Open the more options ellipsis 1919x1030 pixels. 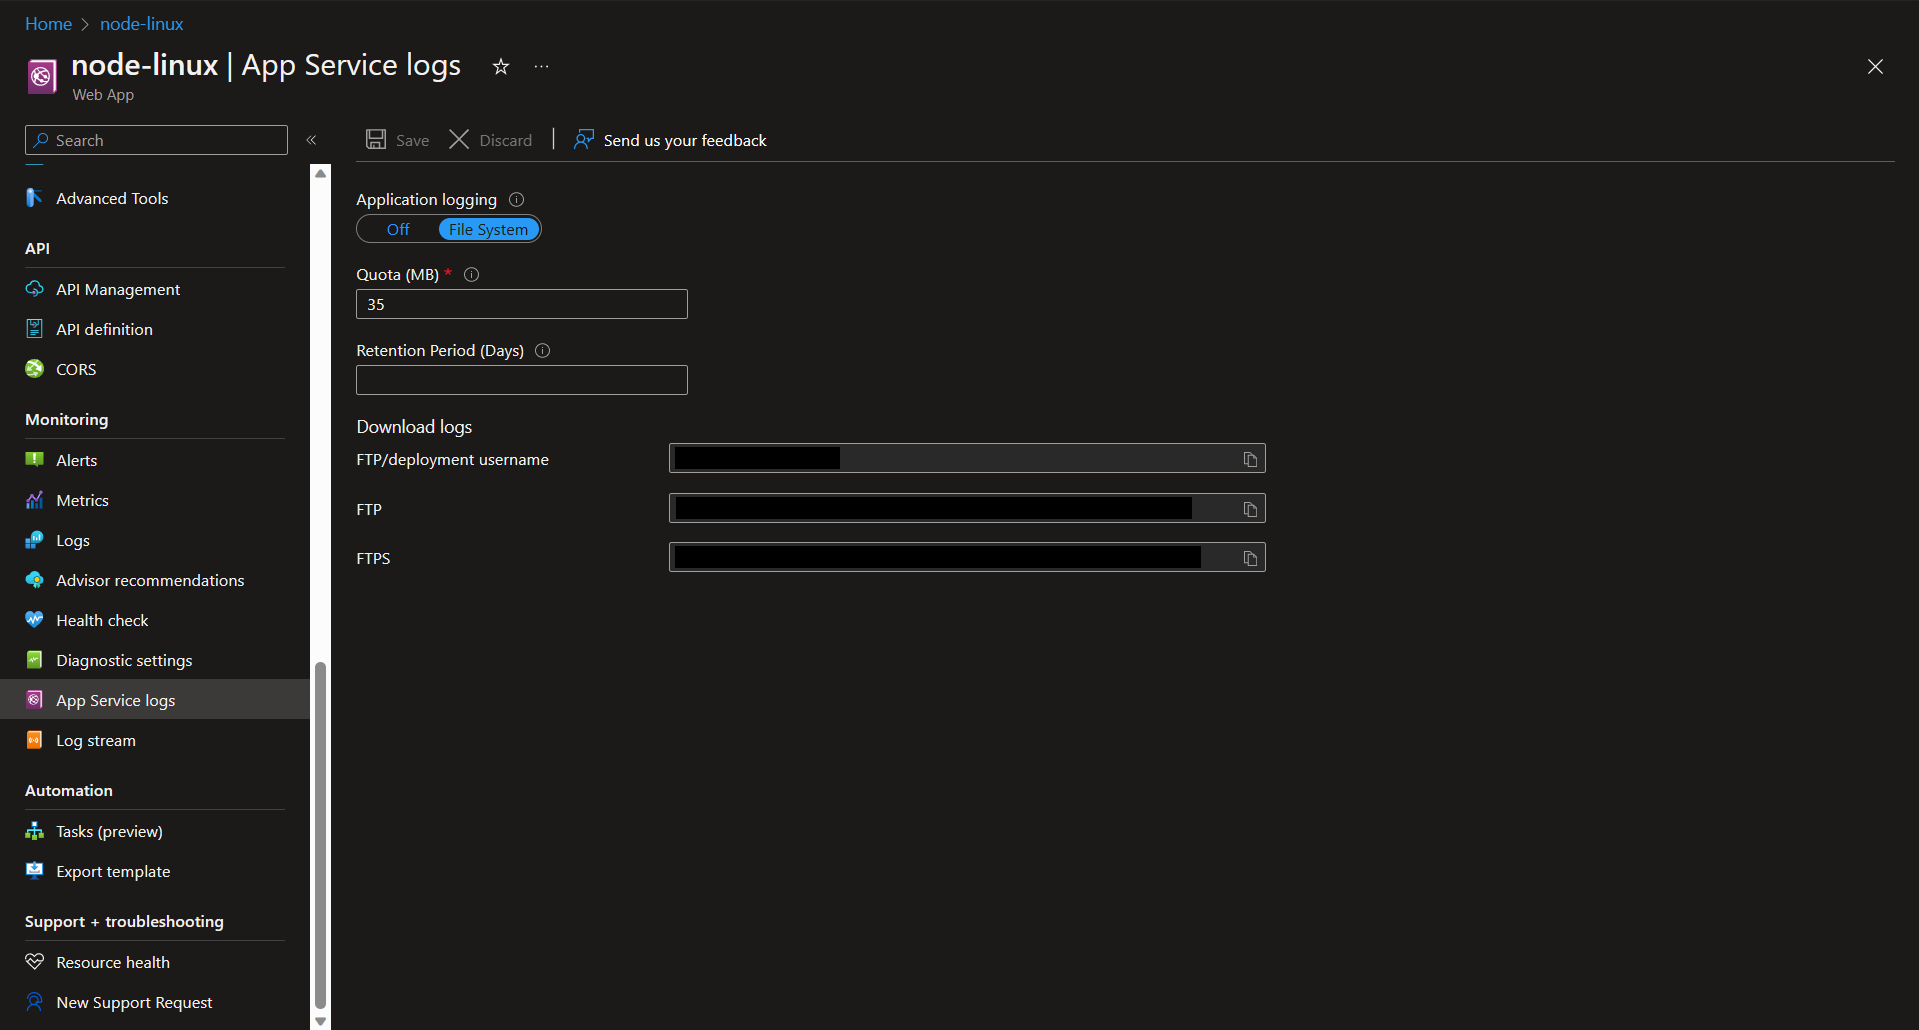coord(541,67)
